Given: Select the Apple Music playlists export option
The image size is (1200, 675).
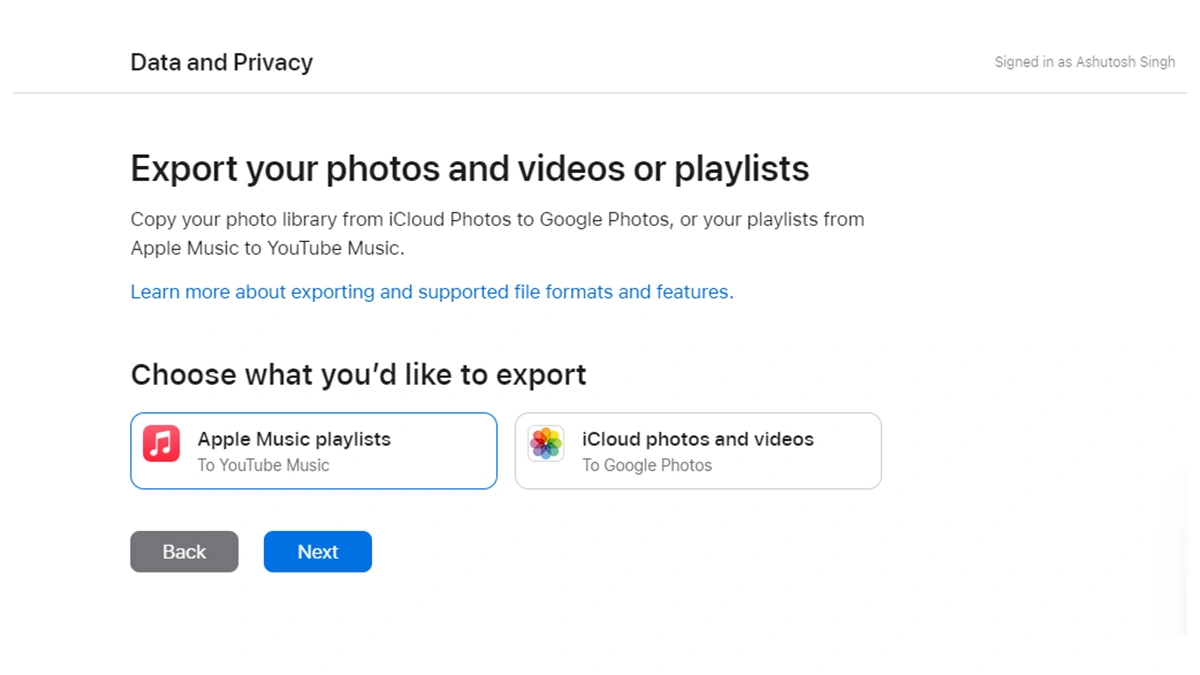Looking at the screenshot, I should click(314, 451).
